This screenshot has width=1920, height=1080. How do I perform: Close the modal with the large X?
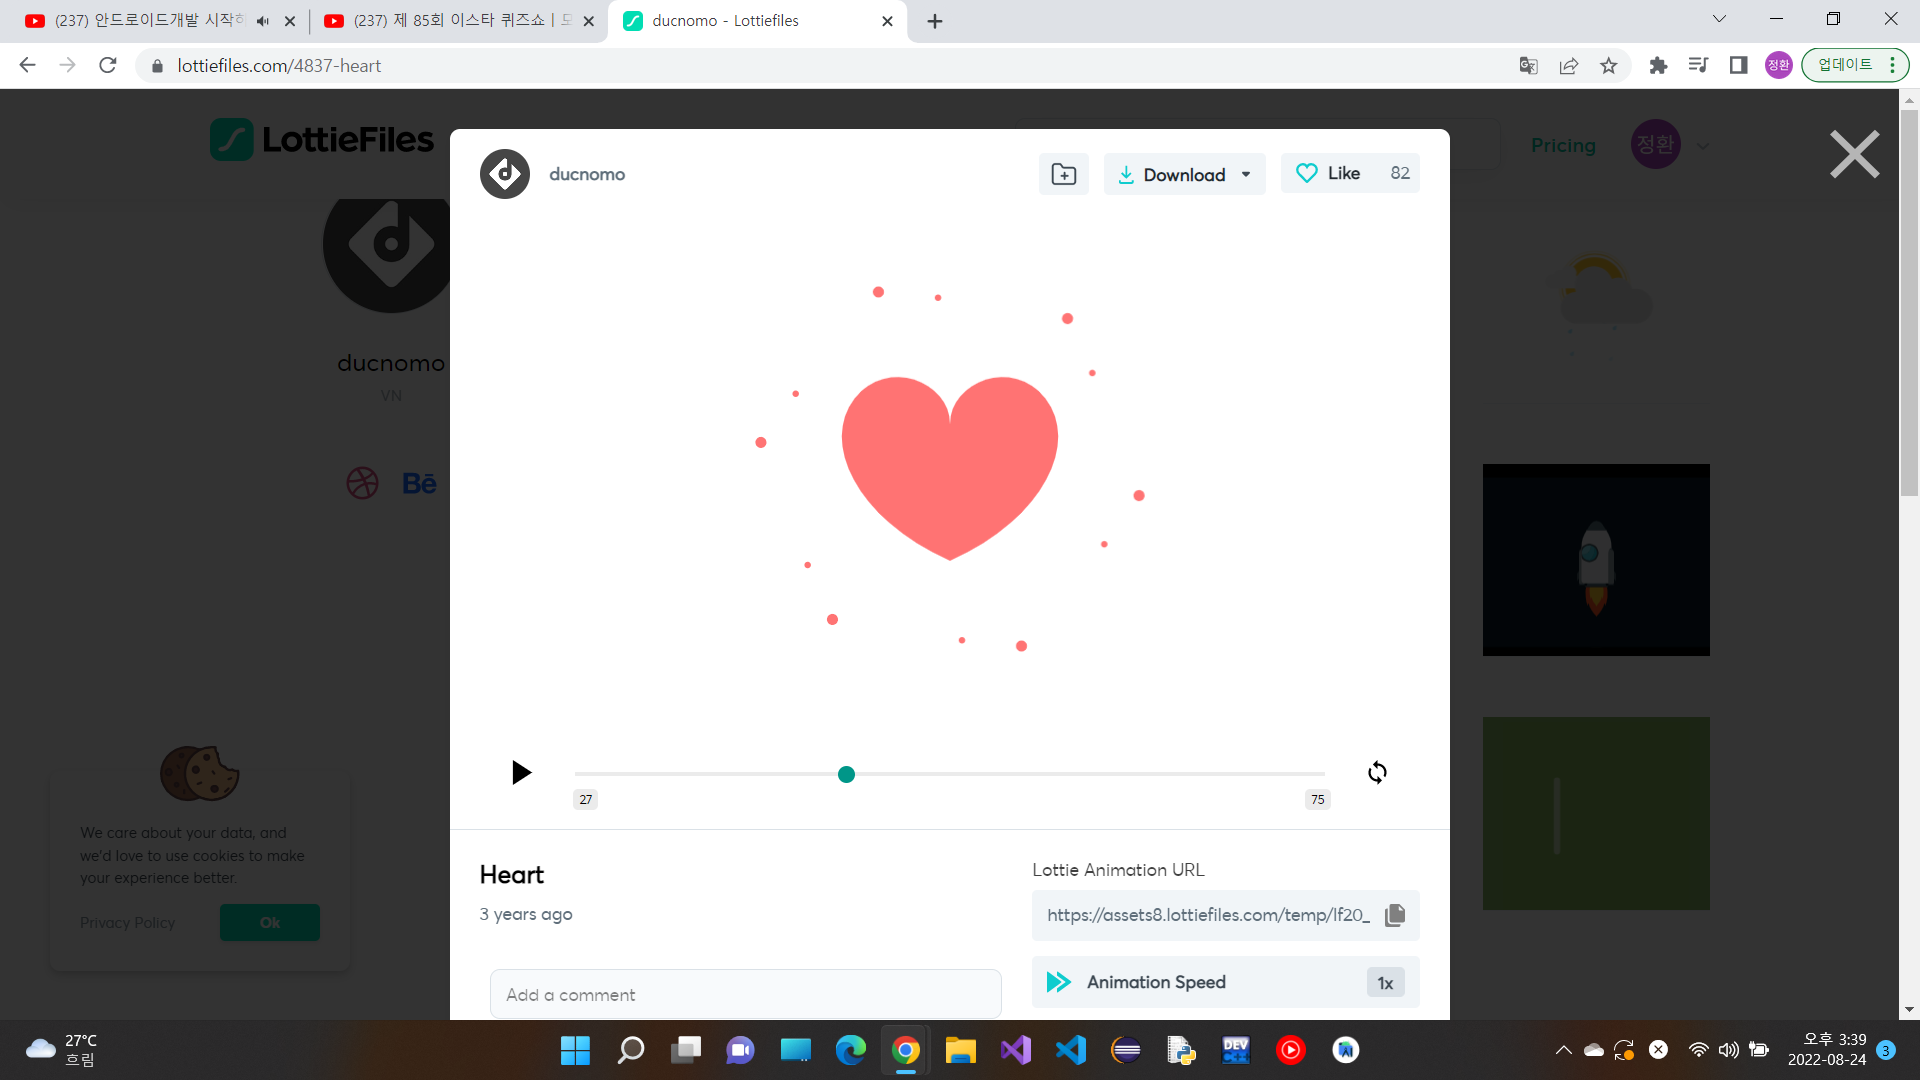coord(1854,154)
